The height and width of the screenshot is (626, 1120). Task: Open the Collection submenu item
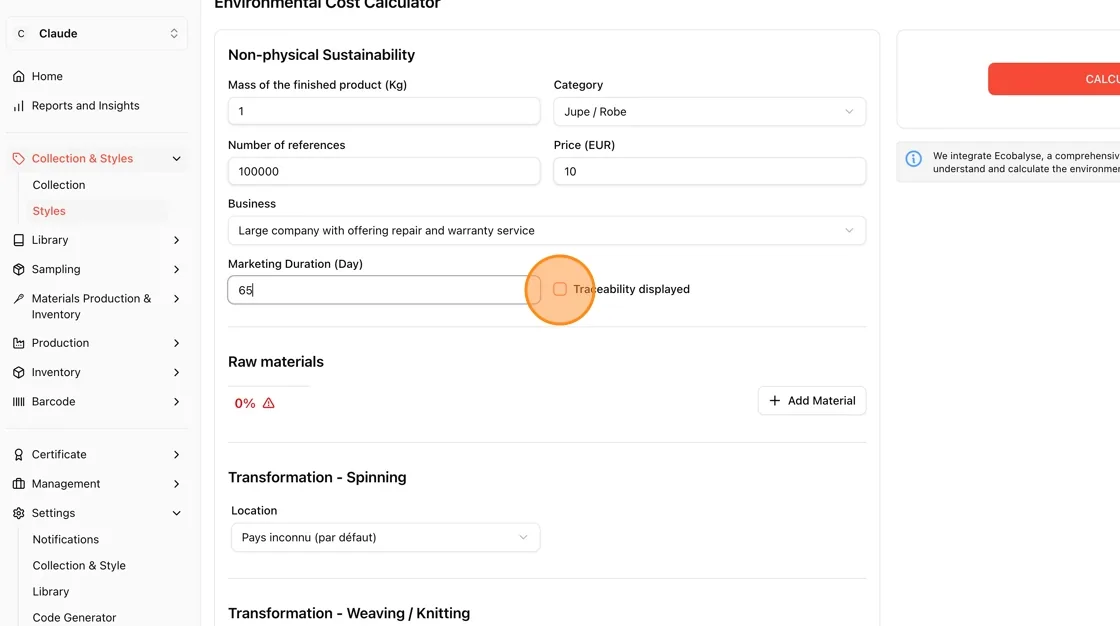[x=59, y=185]
